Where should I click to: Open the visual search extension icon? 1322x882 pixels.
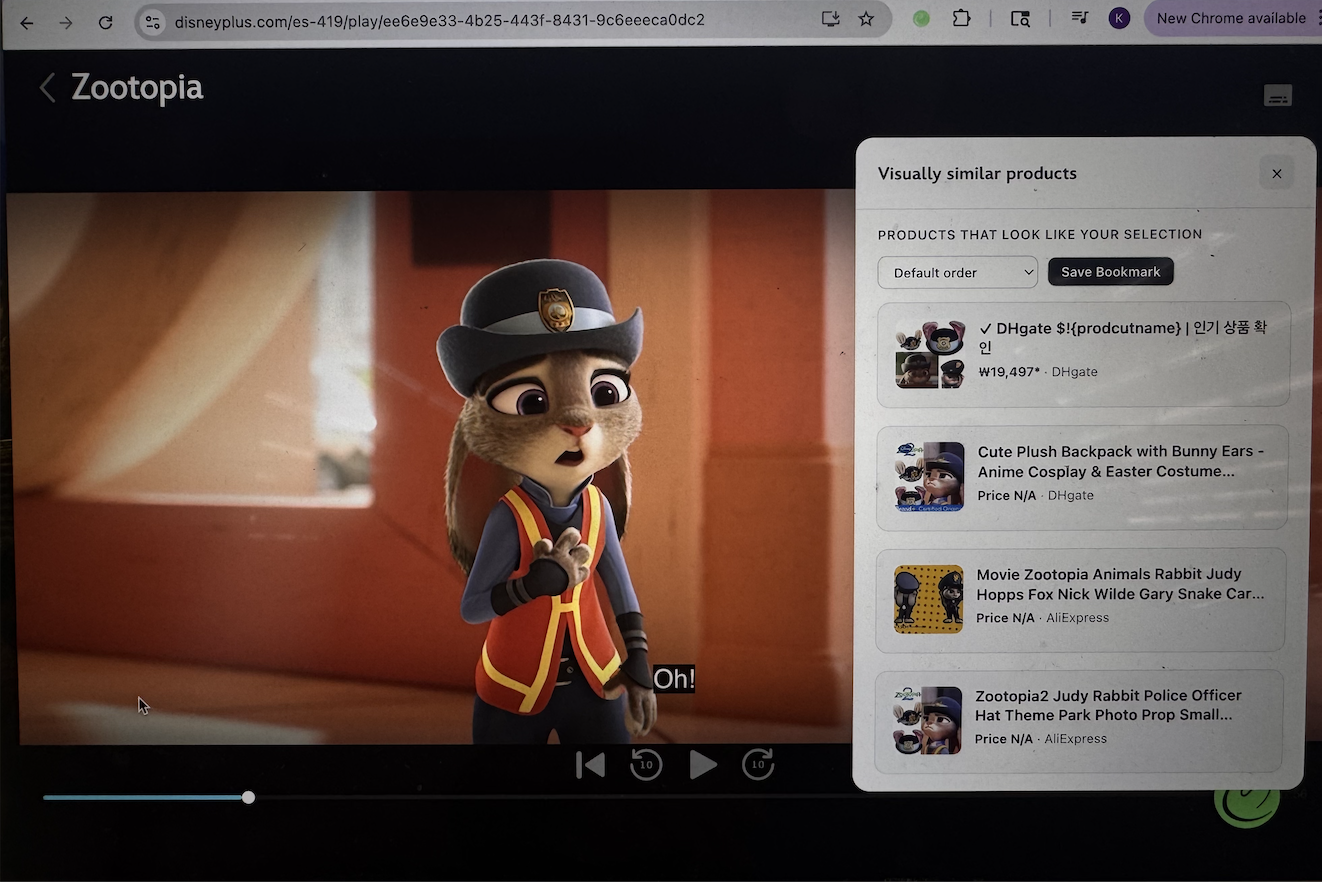[x=1020, y=19]
